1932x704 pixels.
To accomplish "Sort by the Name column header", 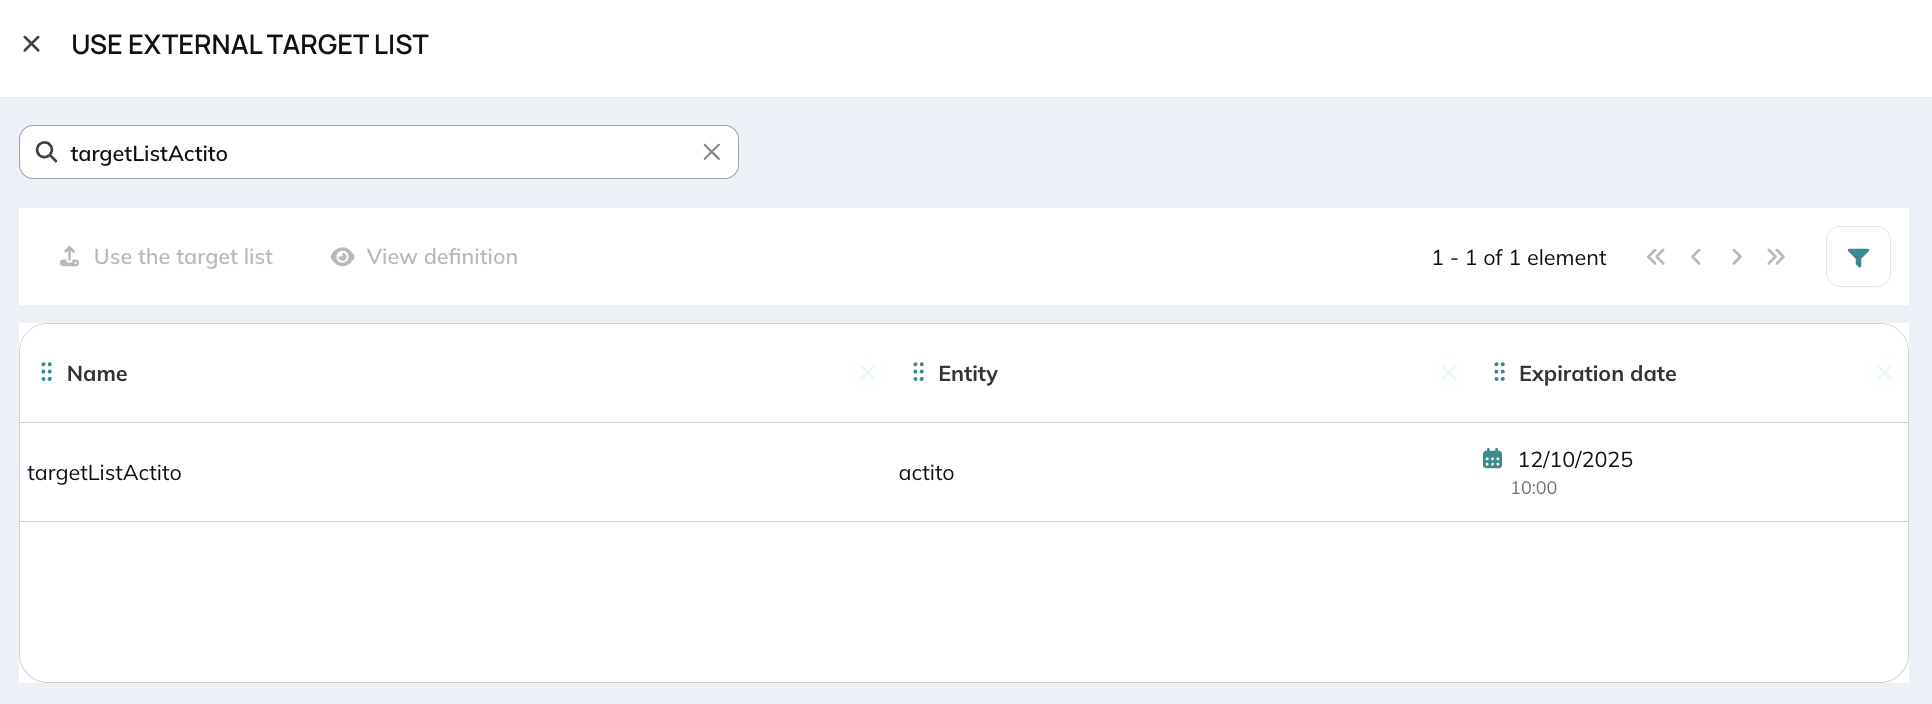I will click(x=97, y=373).
